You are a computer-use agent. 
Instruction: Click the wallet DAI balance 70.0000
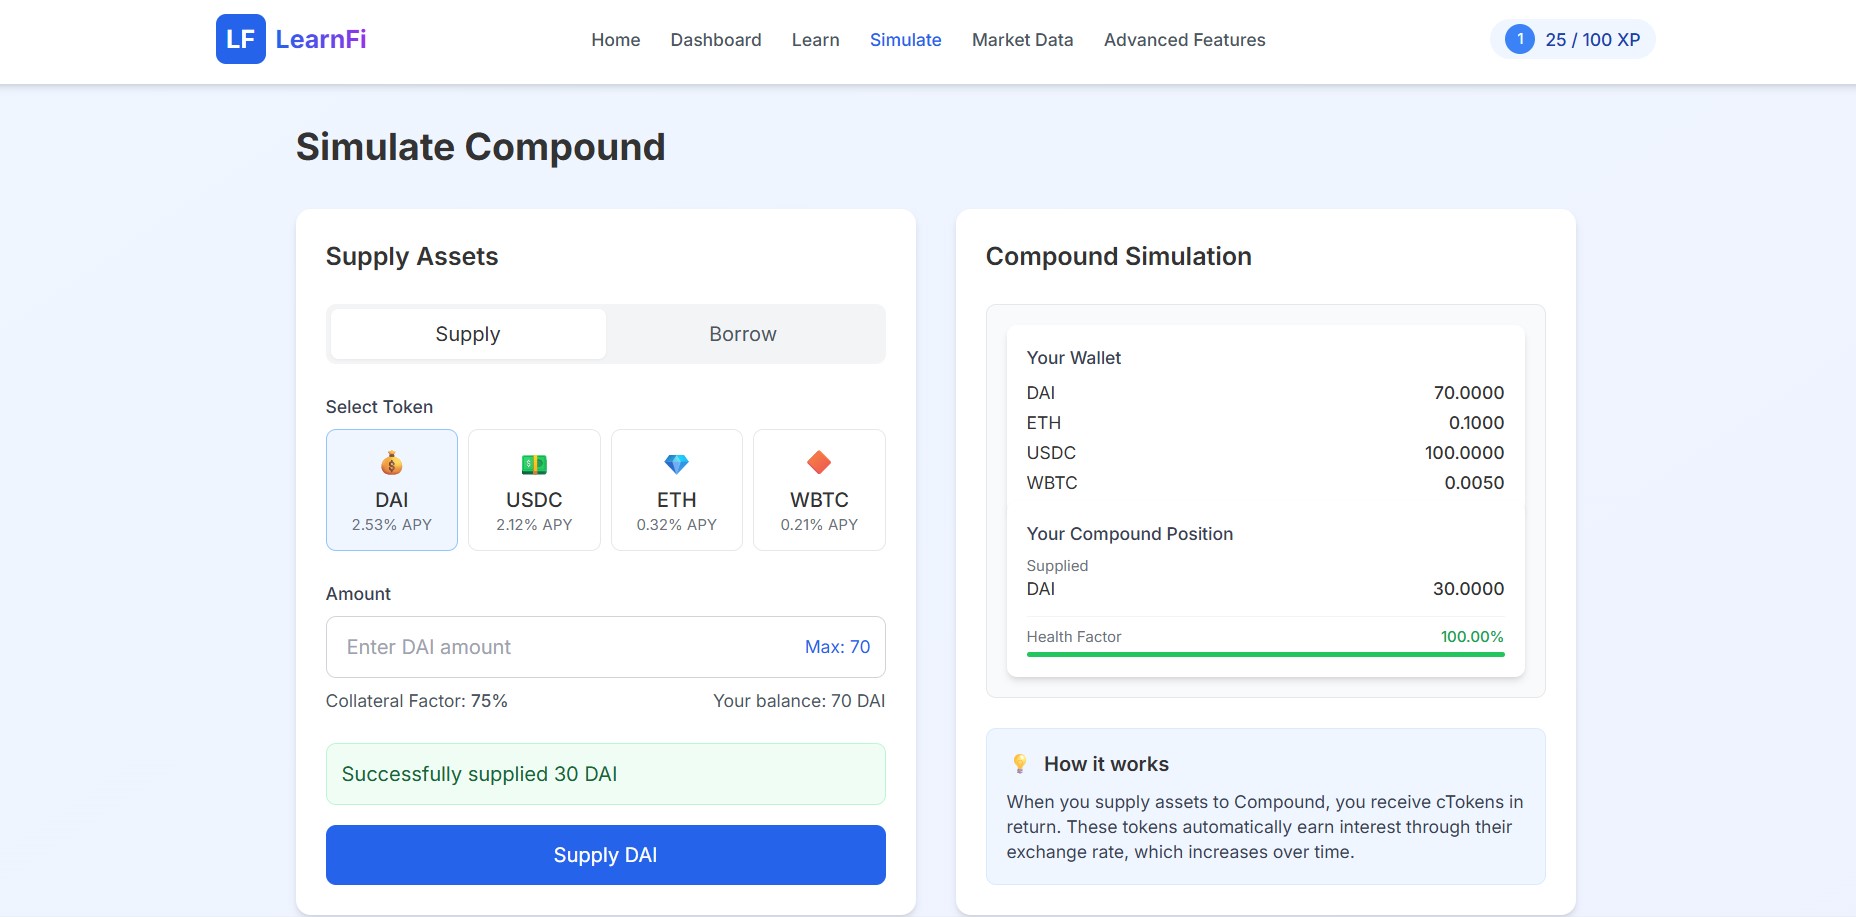[x=1469, y=393]
